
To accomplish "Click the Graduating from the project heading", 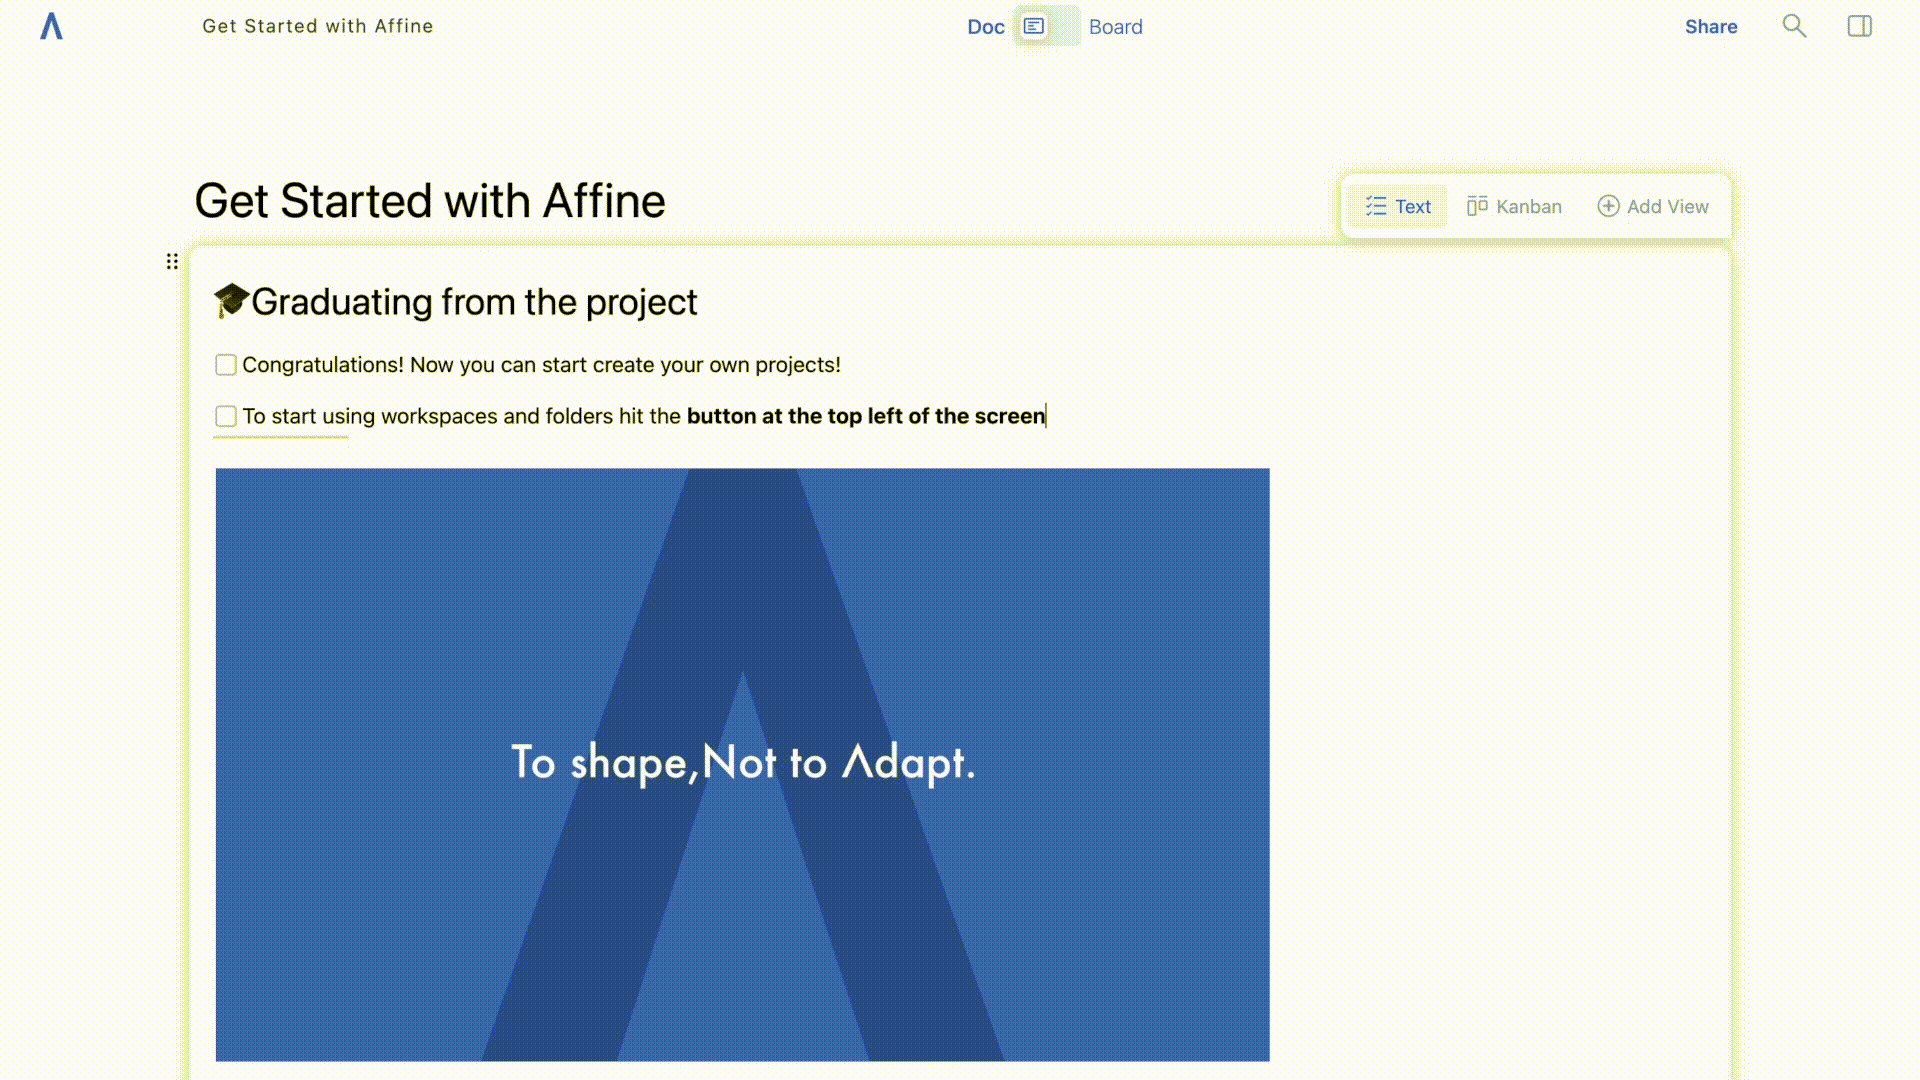I will [x=474, y=302].
